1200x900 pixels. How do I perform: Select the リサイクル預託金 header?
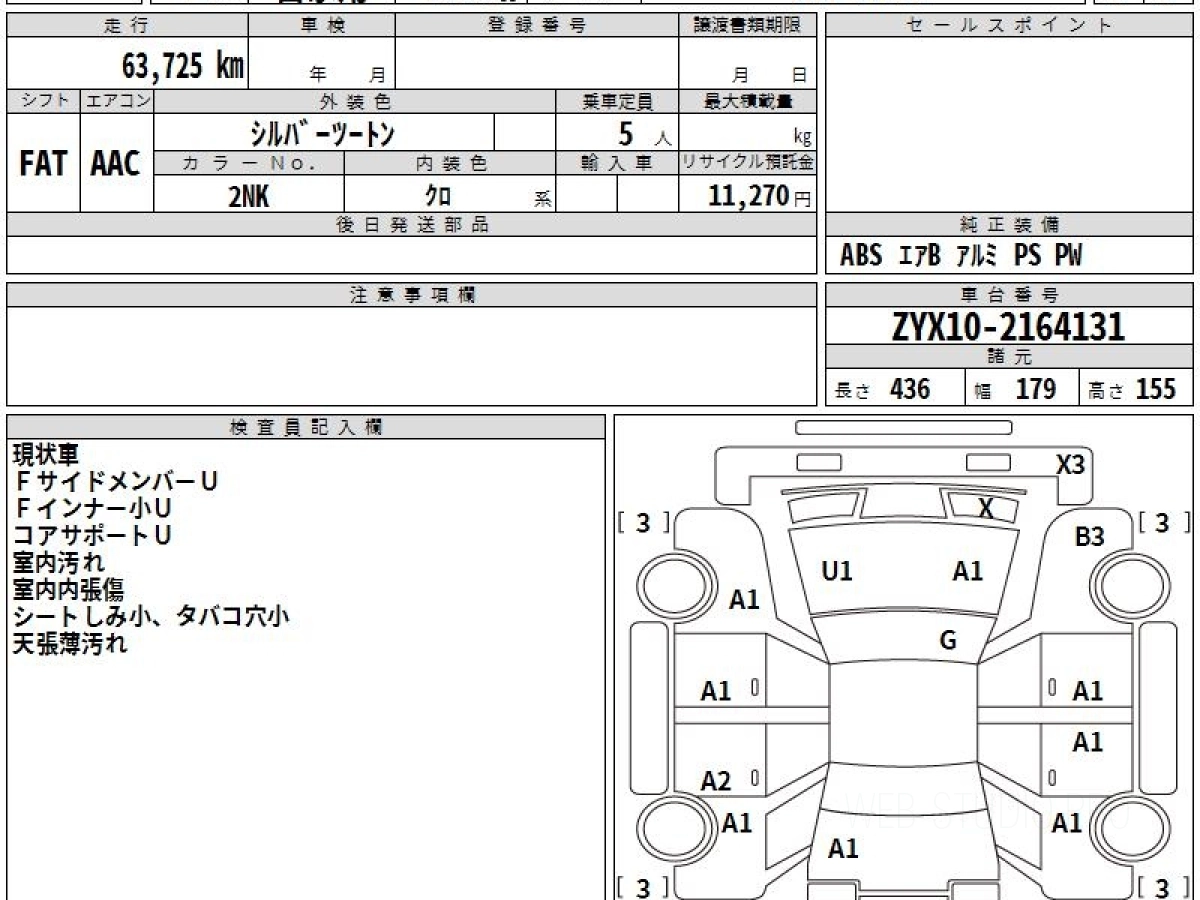(x=747, y=163)
